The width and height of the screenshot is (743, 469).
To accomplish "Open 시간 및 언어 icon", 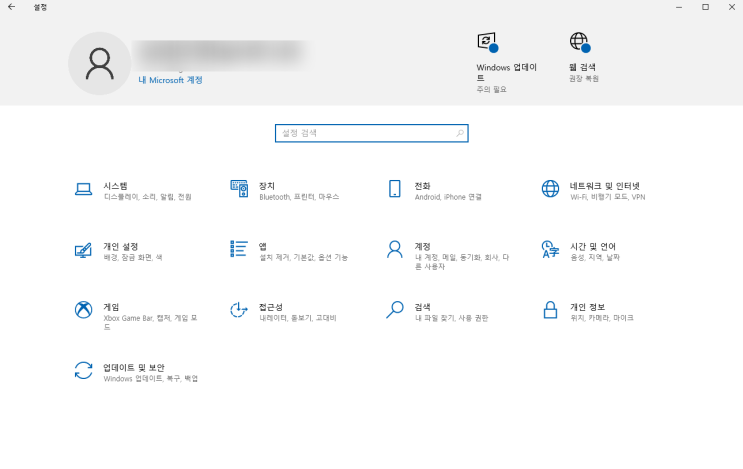I will click(x=550, y=249).
